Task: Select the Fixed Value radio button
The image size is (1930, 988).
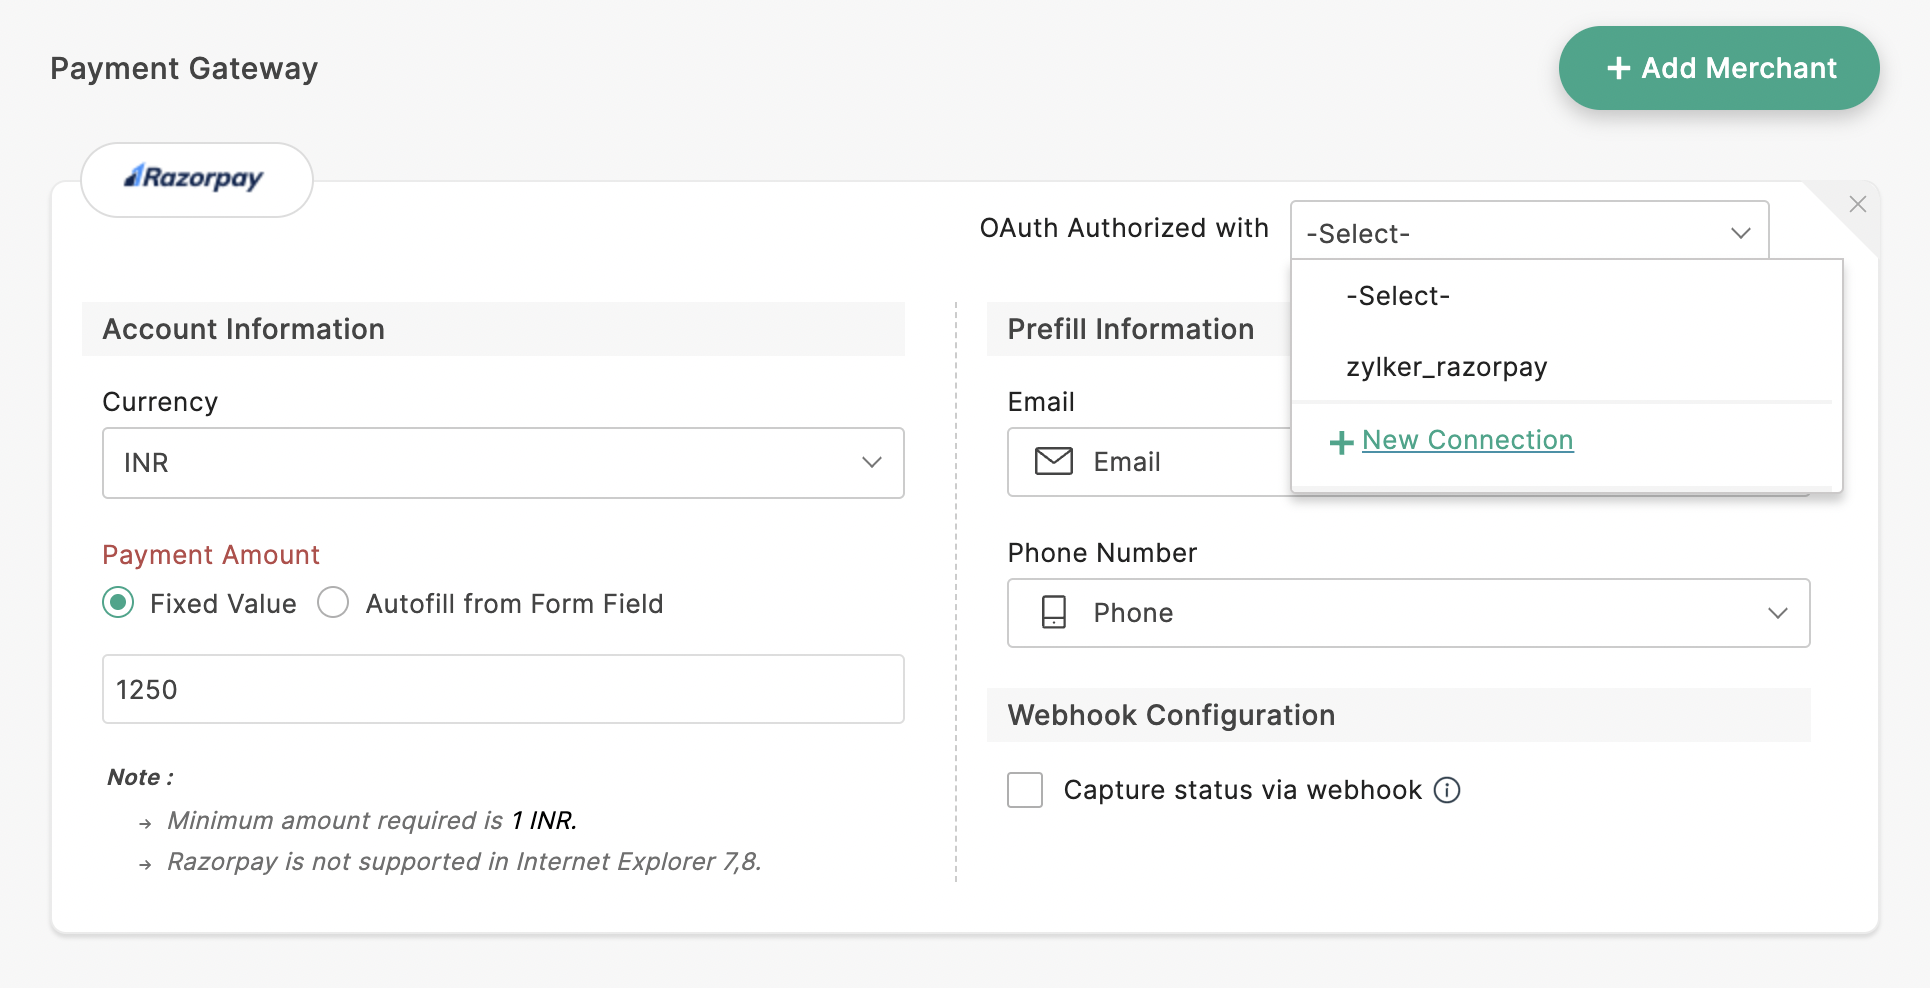Action: [x=118, y=603]
